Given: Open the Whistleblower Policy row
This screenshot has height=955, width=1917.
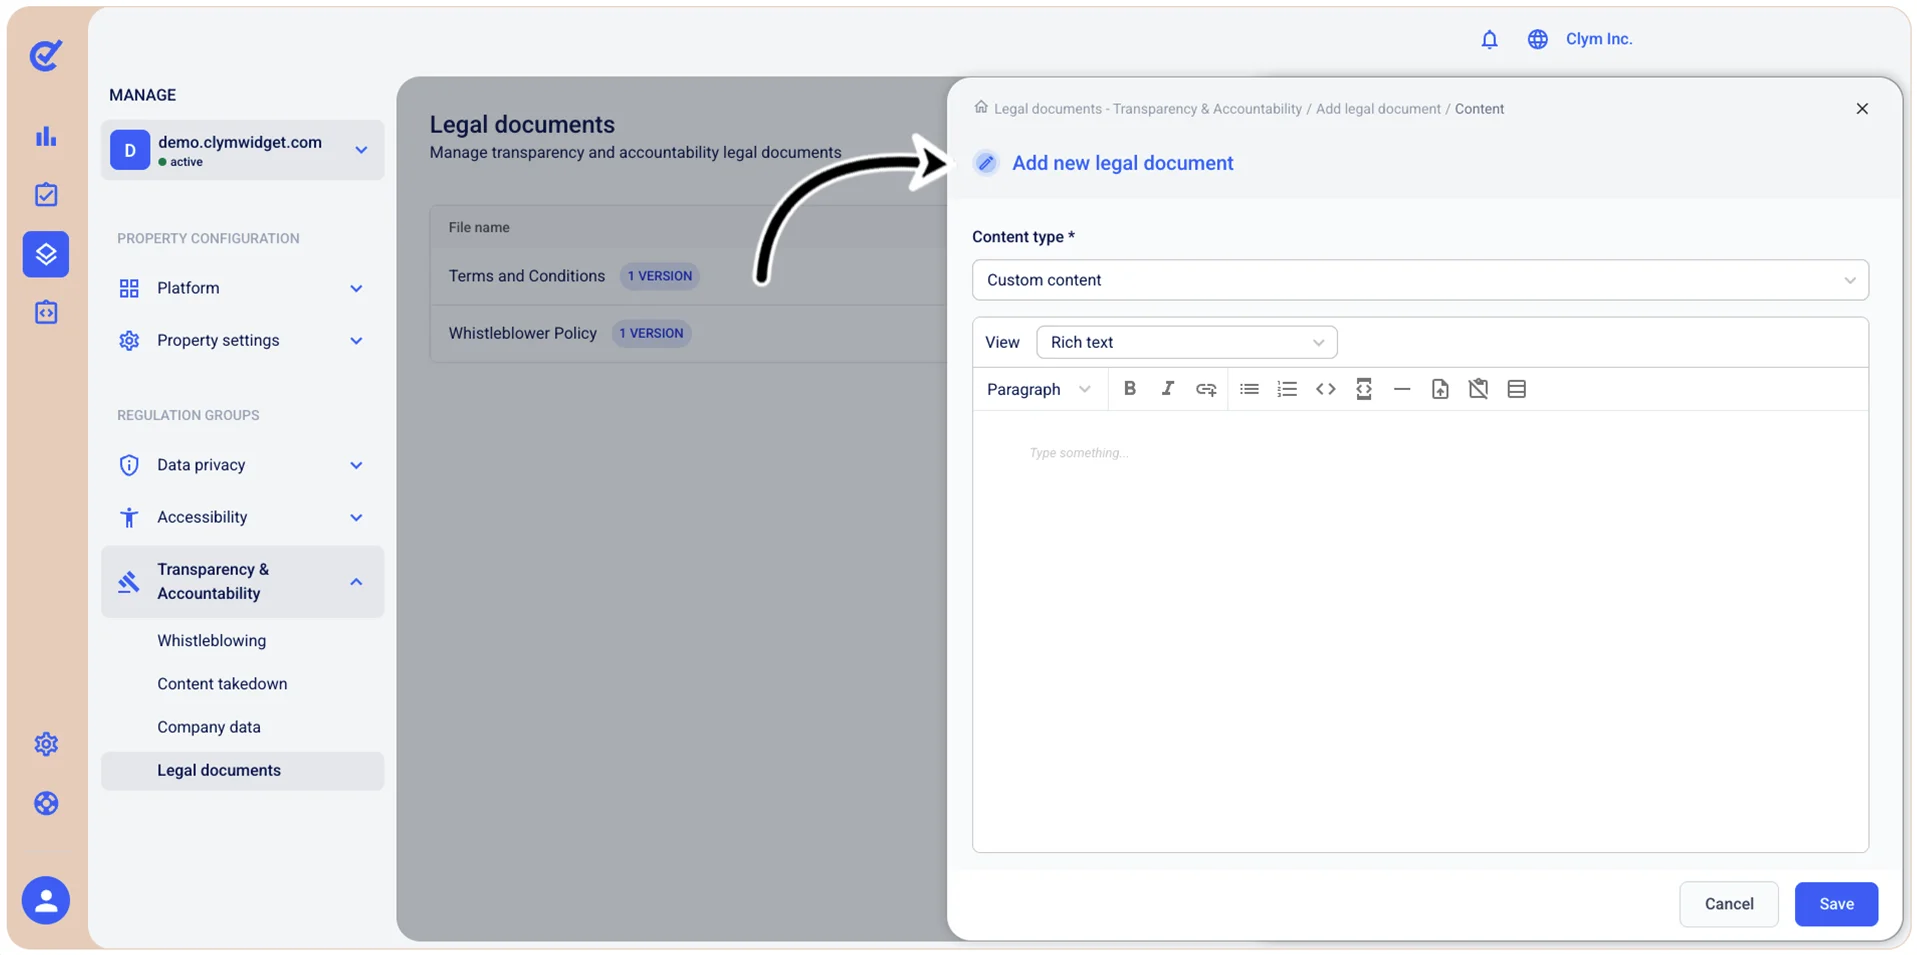Looking at the screenshot, I should (688, 333).
